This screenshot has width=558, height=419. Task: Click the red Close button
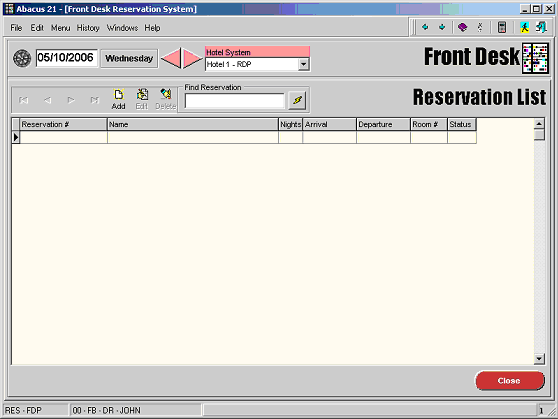(510, 381)
